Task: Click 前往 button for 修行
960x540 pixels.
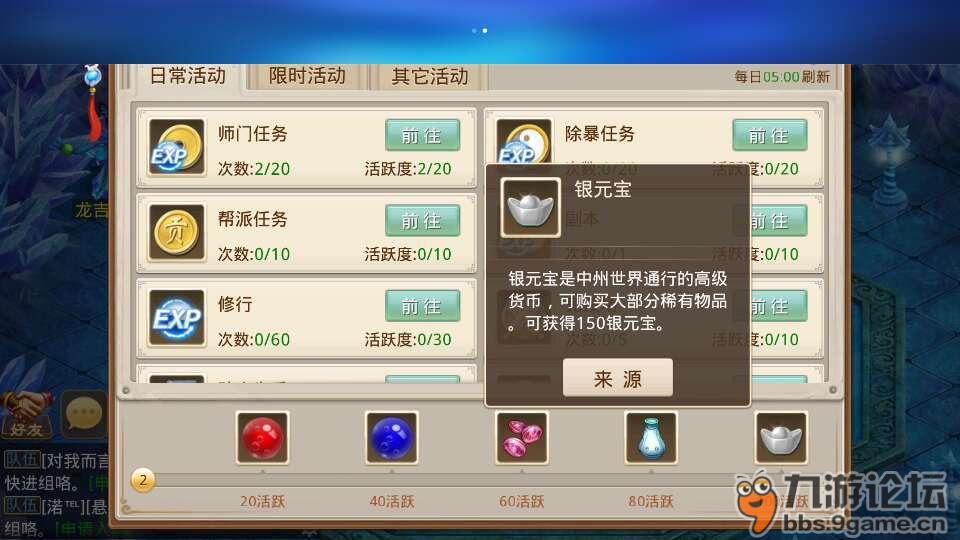Action: (422, 306)
